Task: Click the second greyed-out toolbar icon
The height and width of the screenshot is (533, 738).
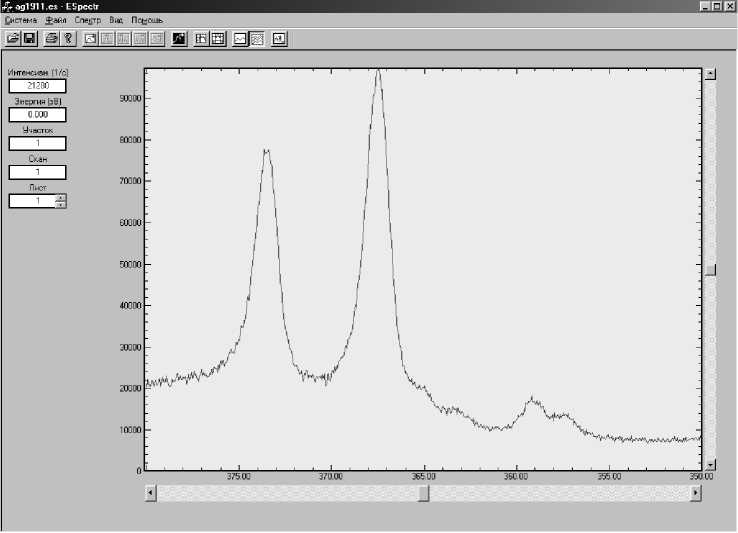Action: [x=124, y=39]
